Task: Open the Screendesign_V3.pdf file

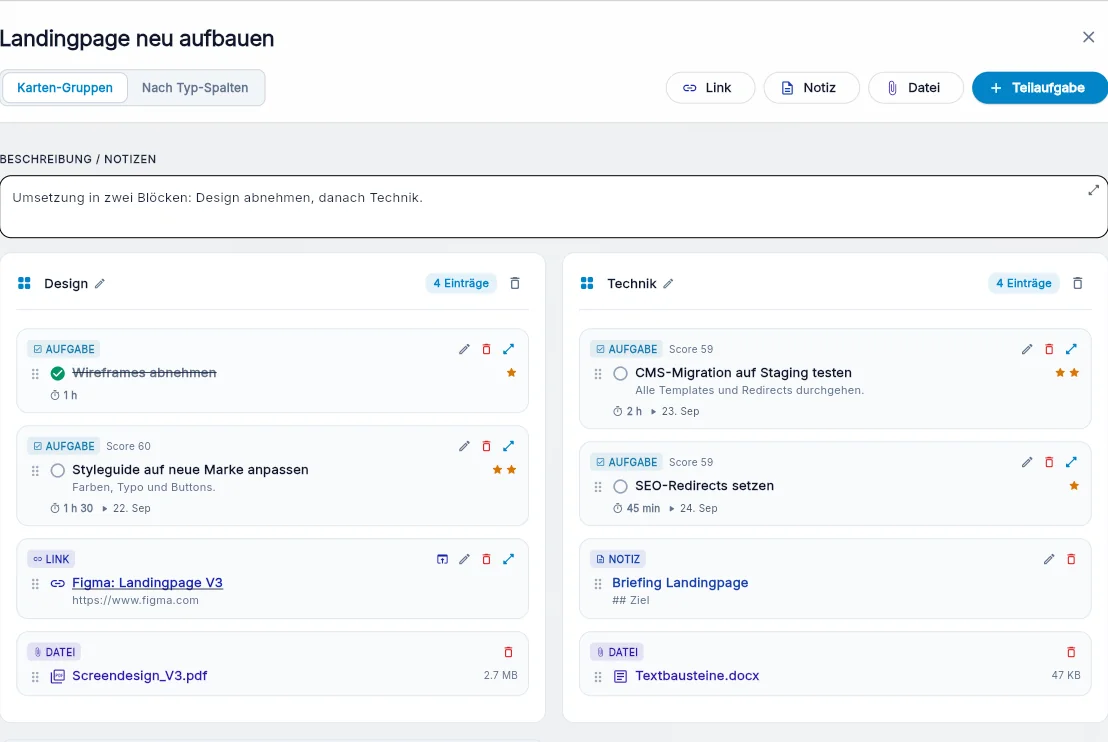Action: pos(139,676)
